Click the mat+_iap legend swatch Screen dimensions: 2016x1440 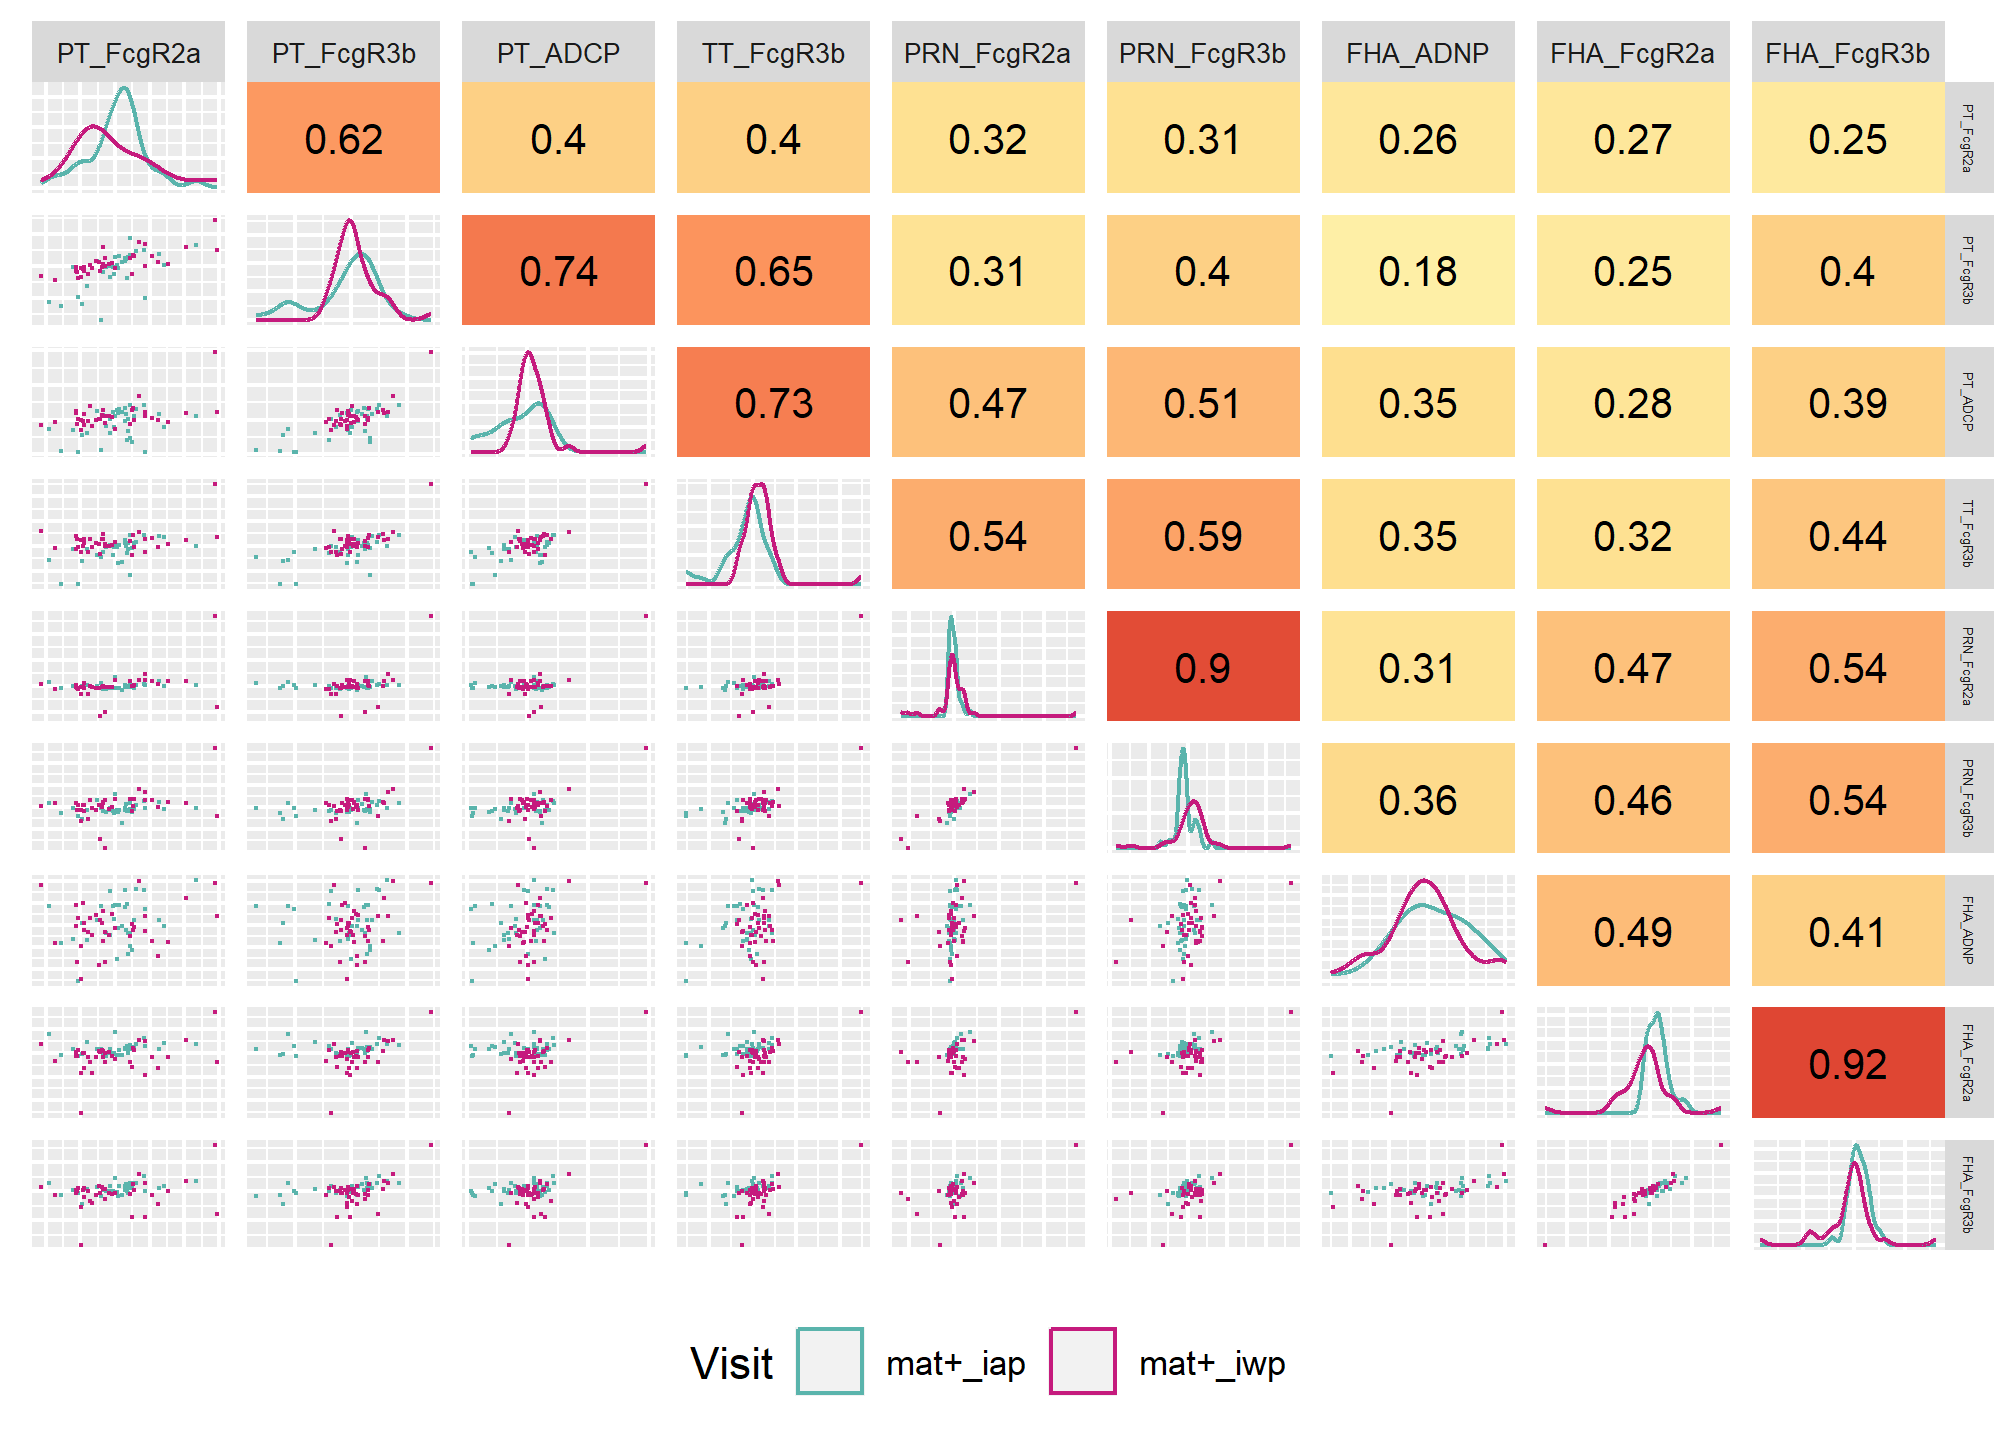coord(830,1361)
